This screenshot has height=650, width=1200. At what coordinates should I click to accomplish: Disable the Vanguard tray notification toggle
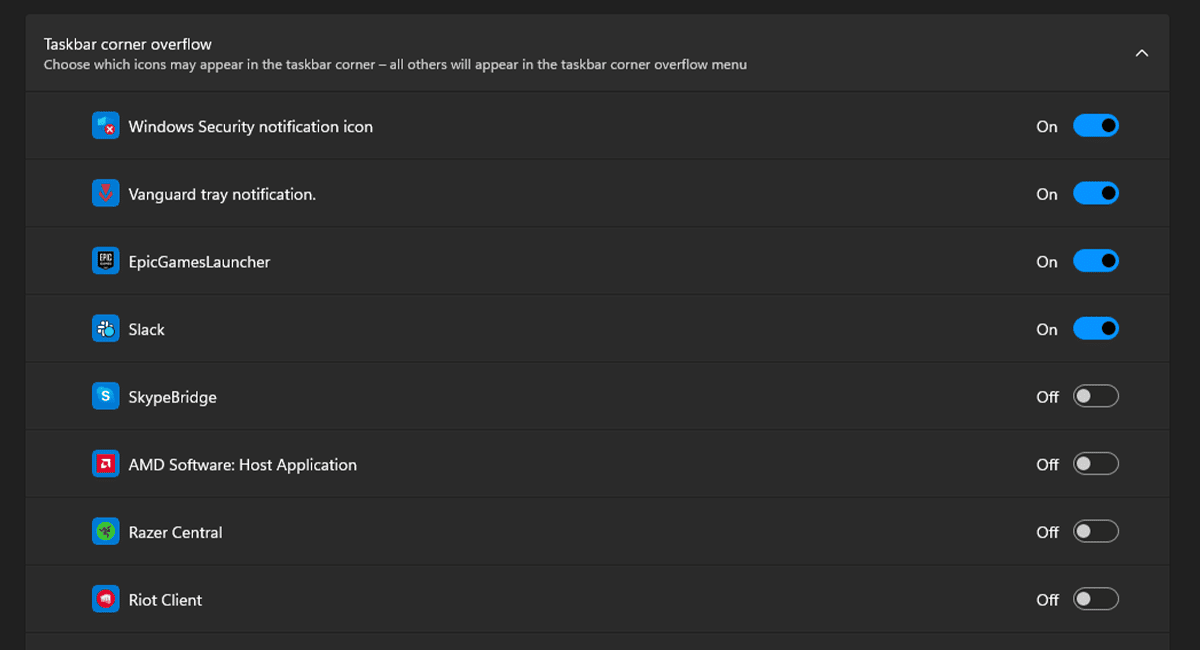(1096, 193)
